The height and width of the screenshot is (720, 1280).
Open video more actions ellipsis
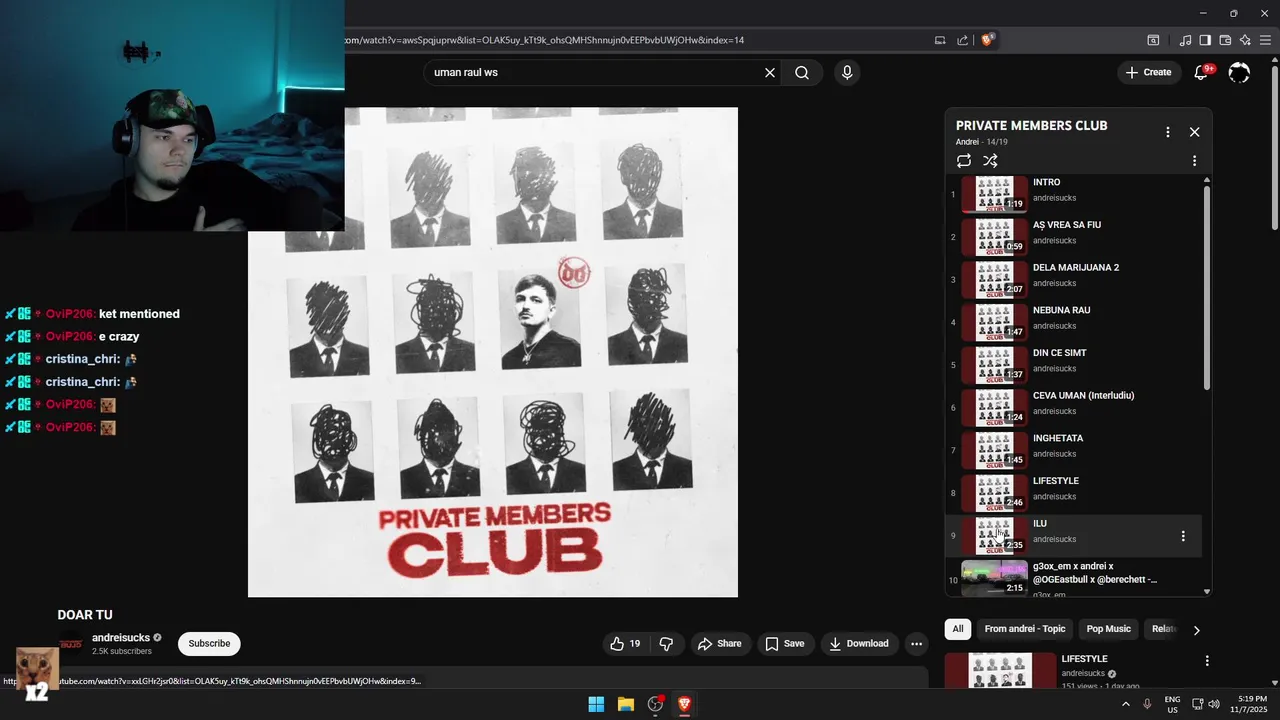pyautogui.click(x=916, y=644)
